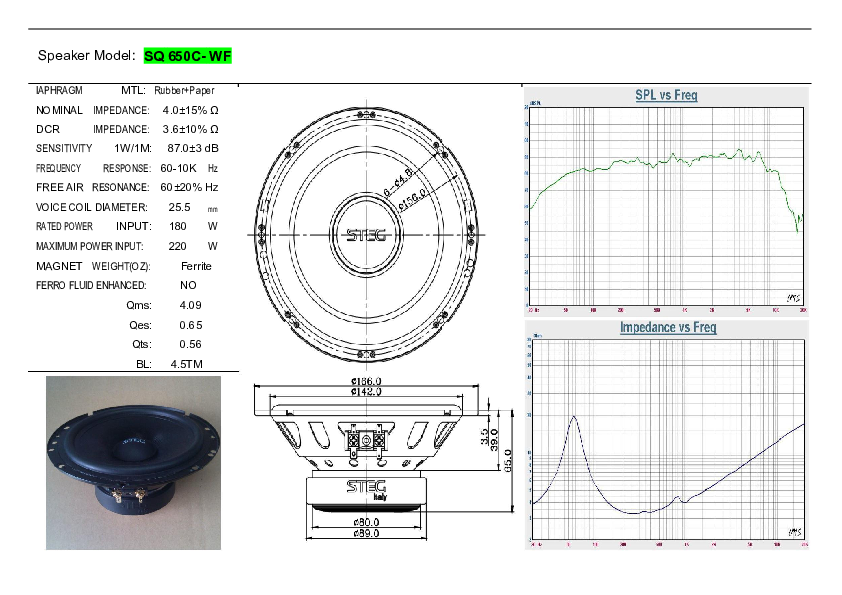Screen dimensions: 842x595
Task: Select the rated power input value 180
Action: 178,227
